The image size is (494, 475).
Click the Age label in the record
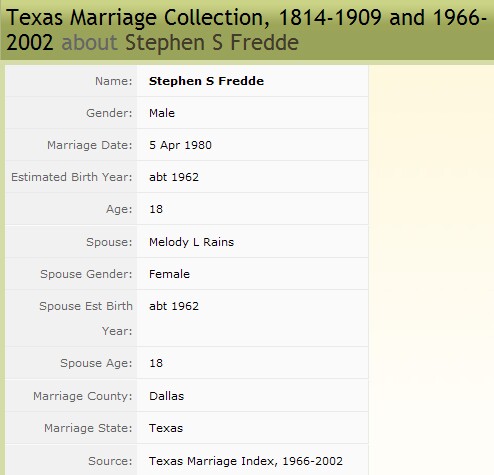click(x=119, y=209)
